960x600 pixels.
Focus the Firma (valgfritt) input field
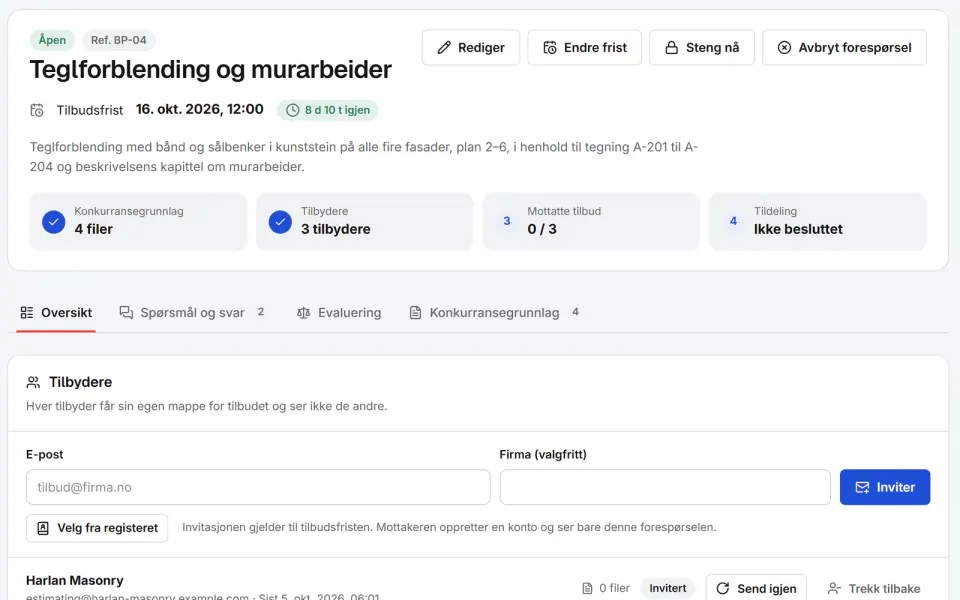665,487
